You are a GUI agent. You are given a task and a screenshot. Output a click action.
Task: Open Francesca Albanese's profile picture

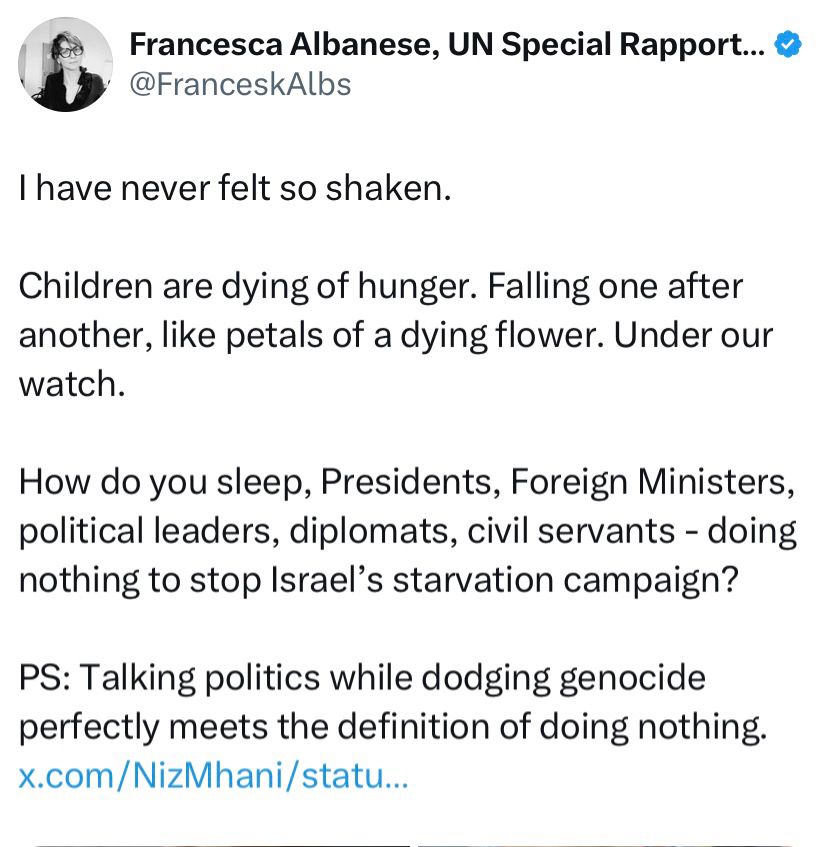pos(65,64)
